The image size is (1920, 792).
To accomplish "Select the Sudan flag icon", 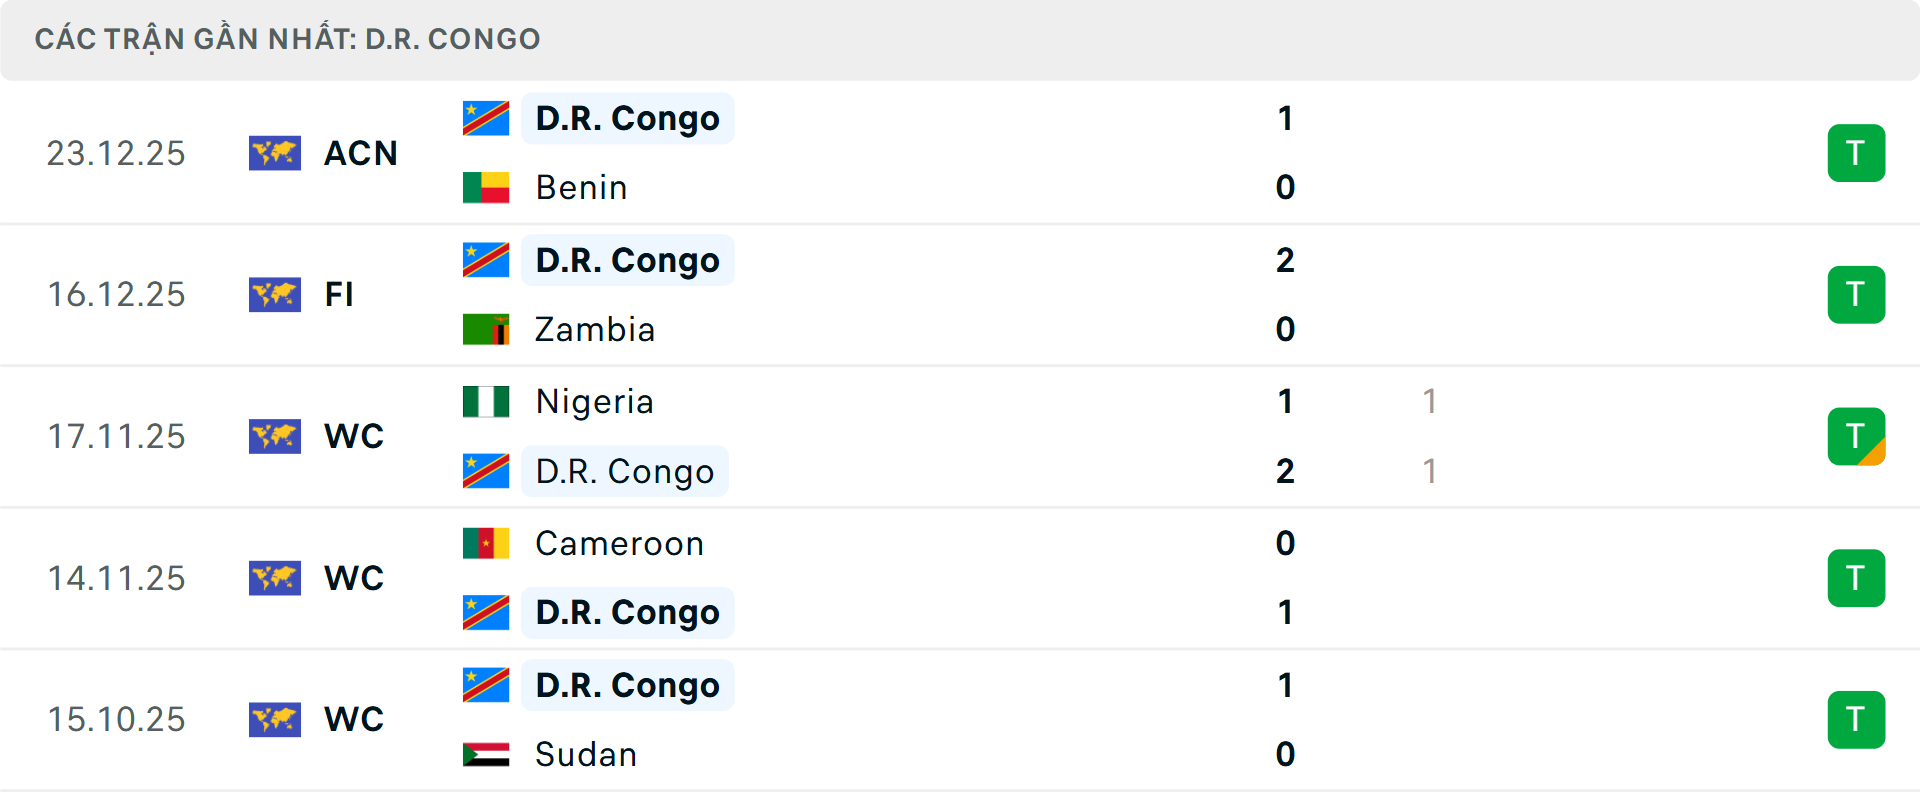I will point(486,755).
